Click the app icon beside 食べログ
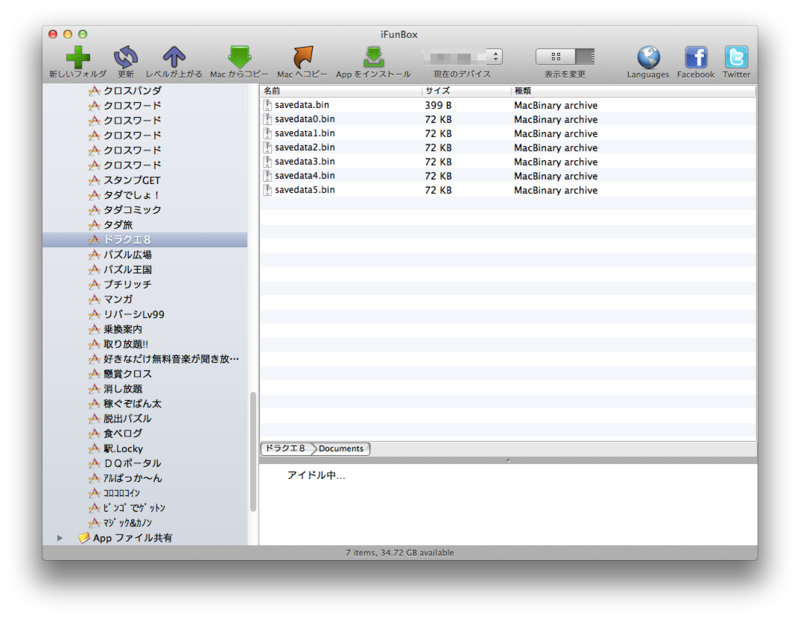Viewport: 800px width, 619px height. 94,433
